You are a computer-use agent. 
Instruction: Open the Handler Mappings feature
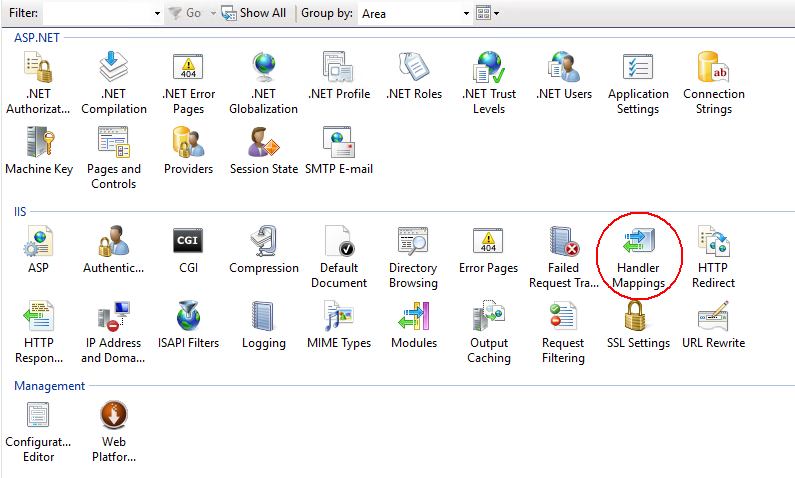(638, 257)
